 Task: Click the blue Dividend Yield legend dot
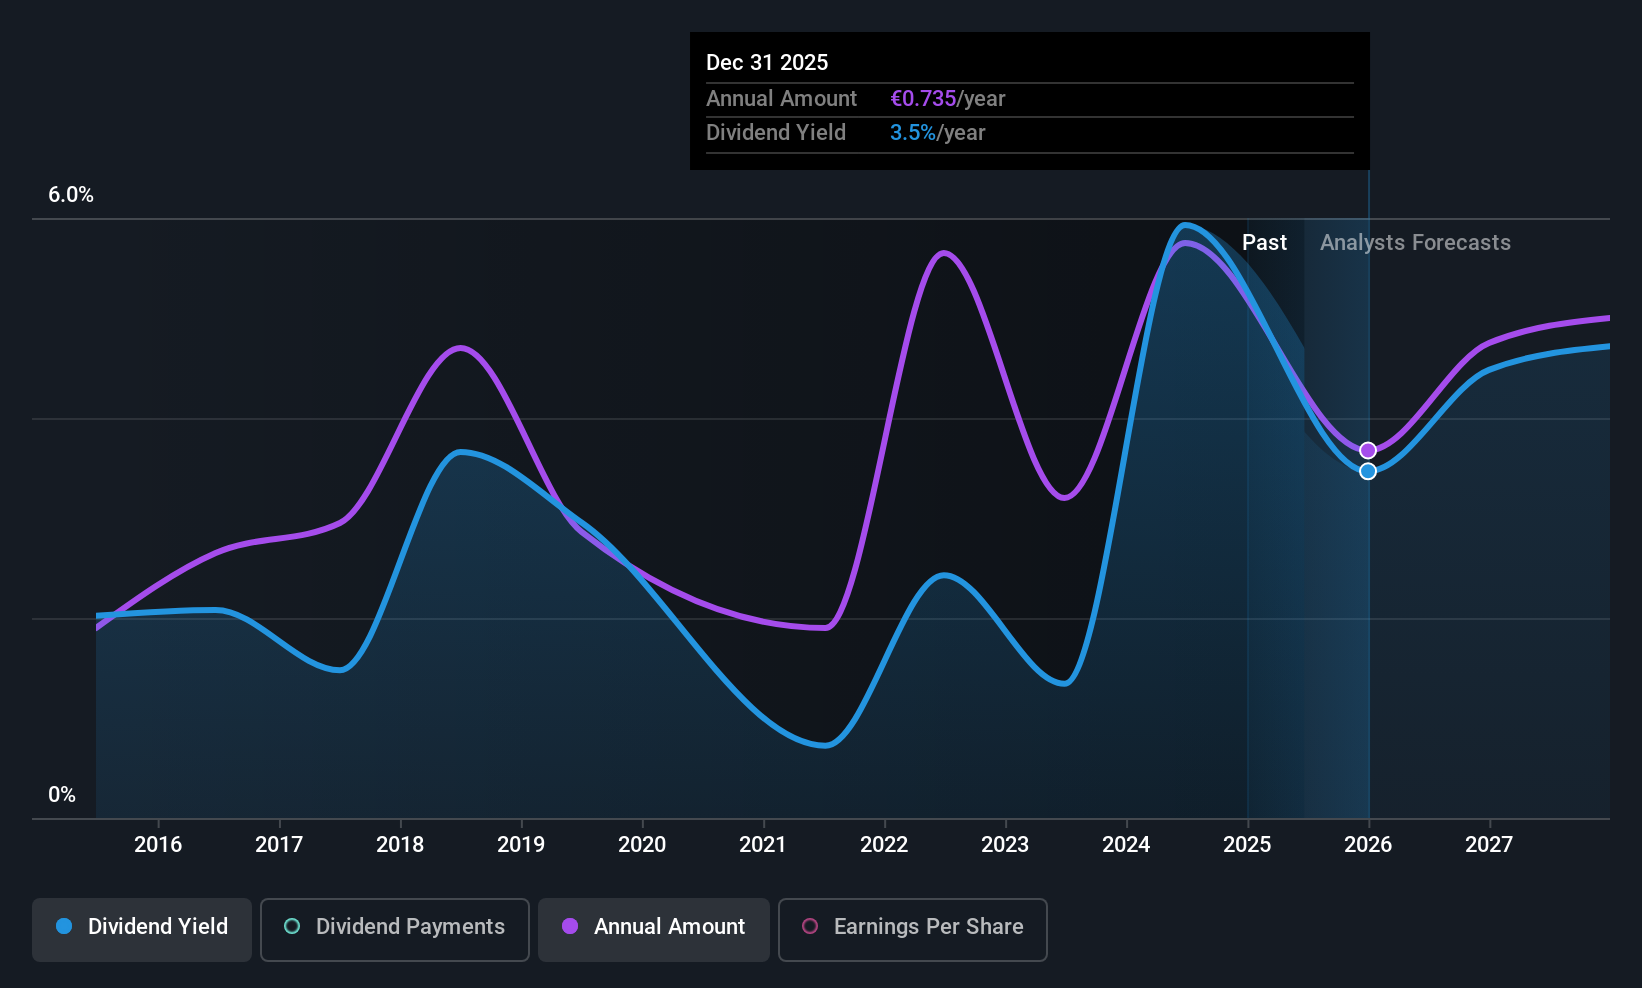(x=64, y=926)
